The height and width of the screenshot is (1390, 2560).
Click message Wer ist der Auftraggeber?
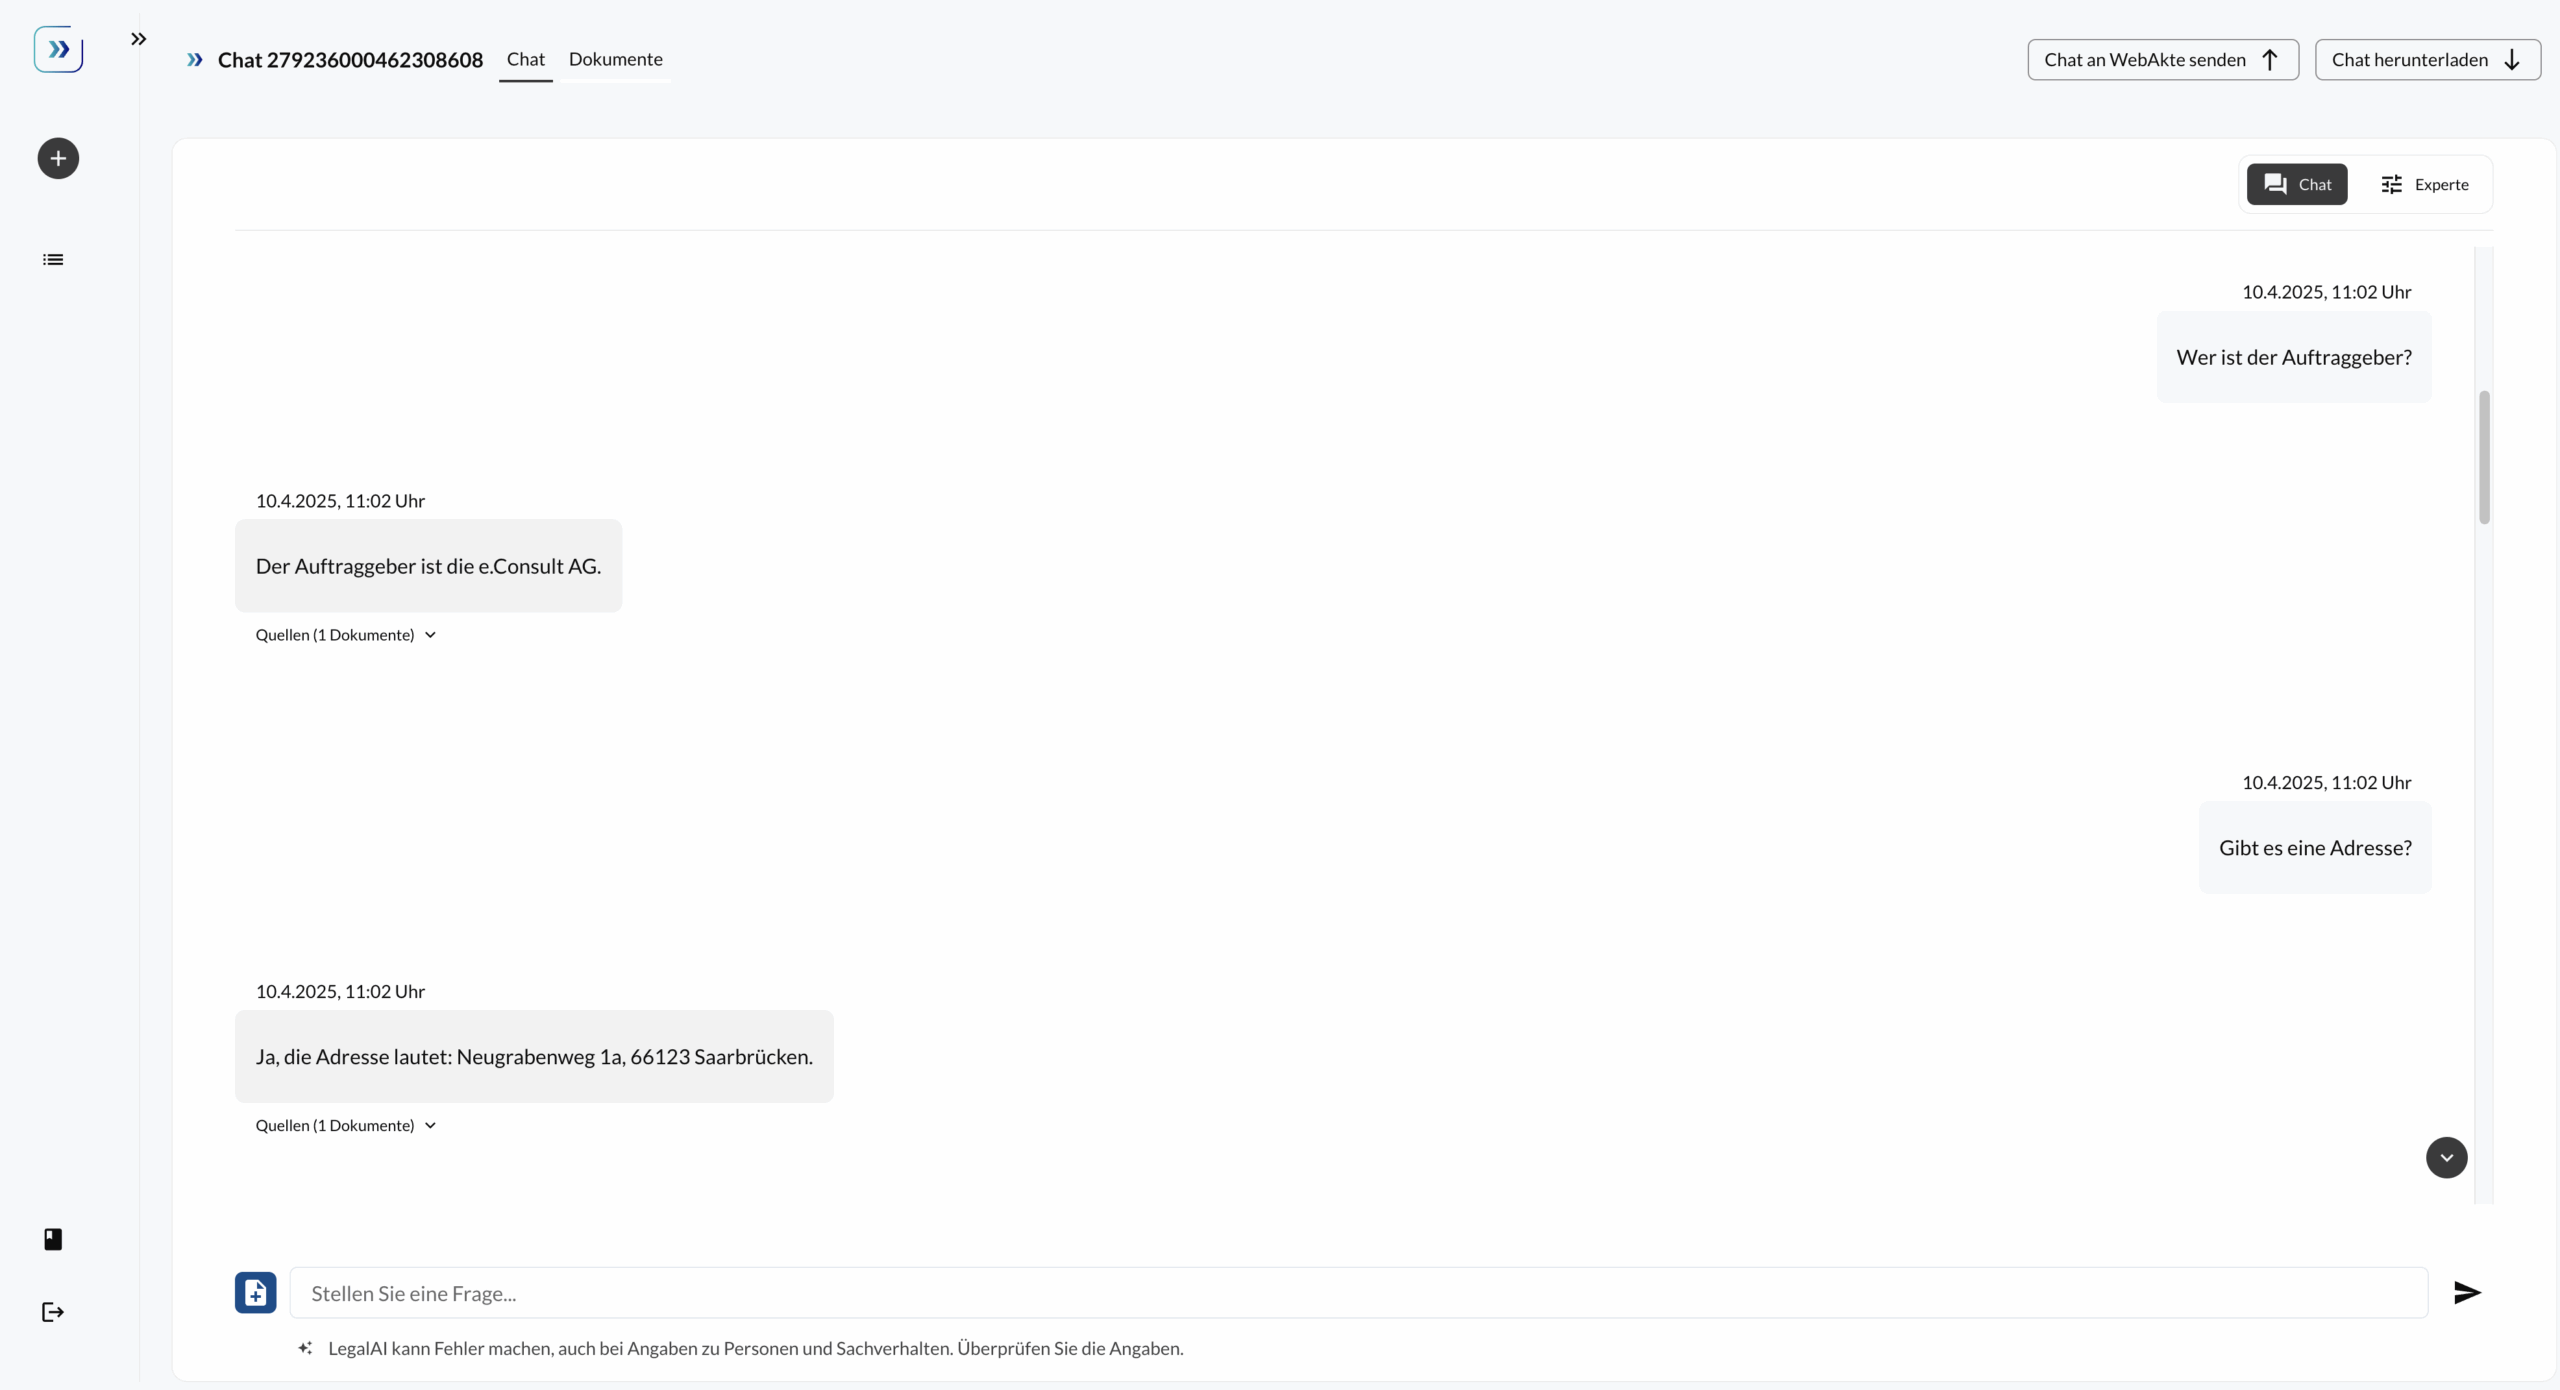coord(2294,357)
